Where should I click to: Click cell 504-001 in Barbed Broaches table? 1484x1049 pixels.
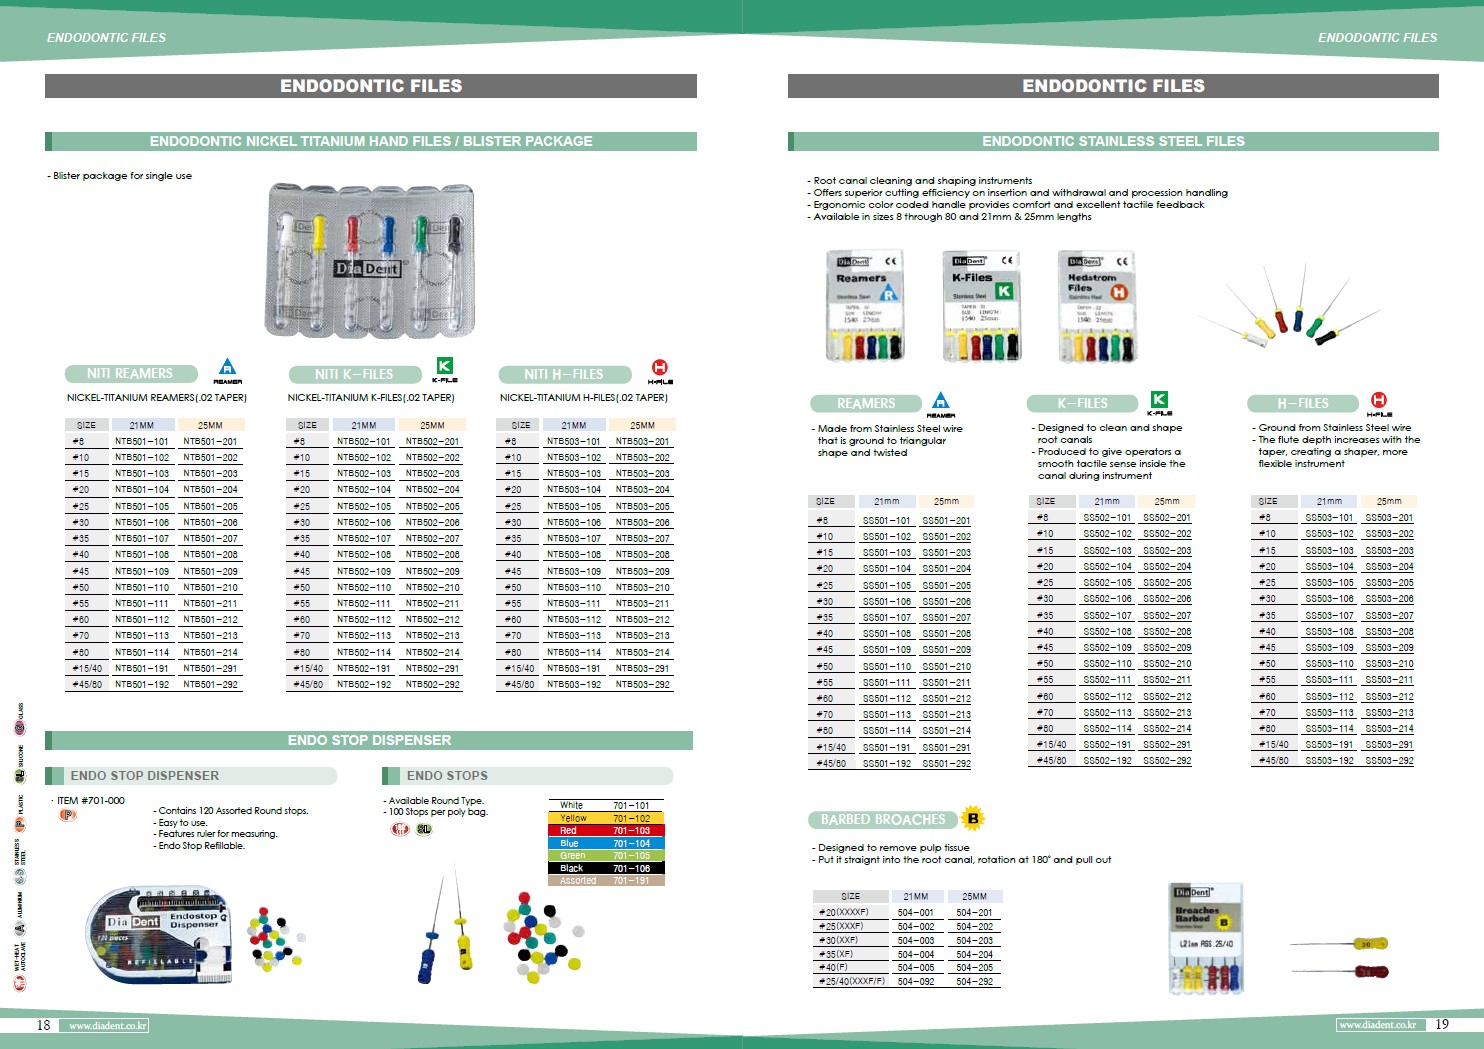point(915,912)
